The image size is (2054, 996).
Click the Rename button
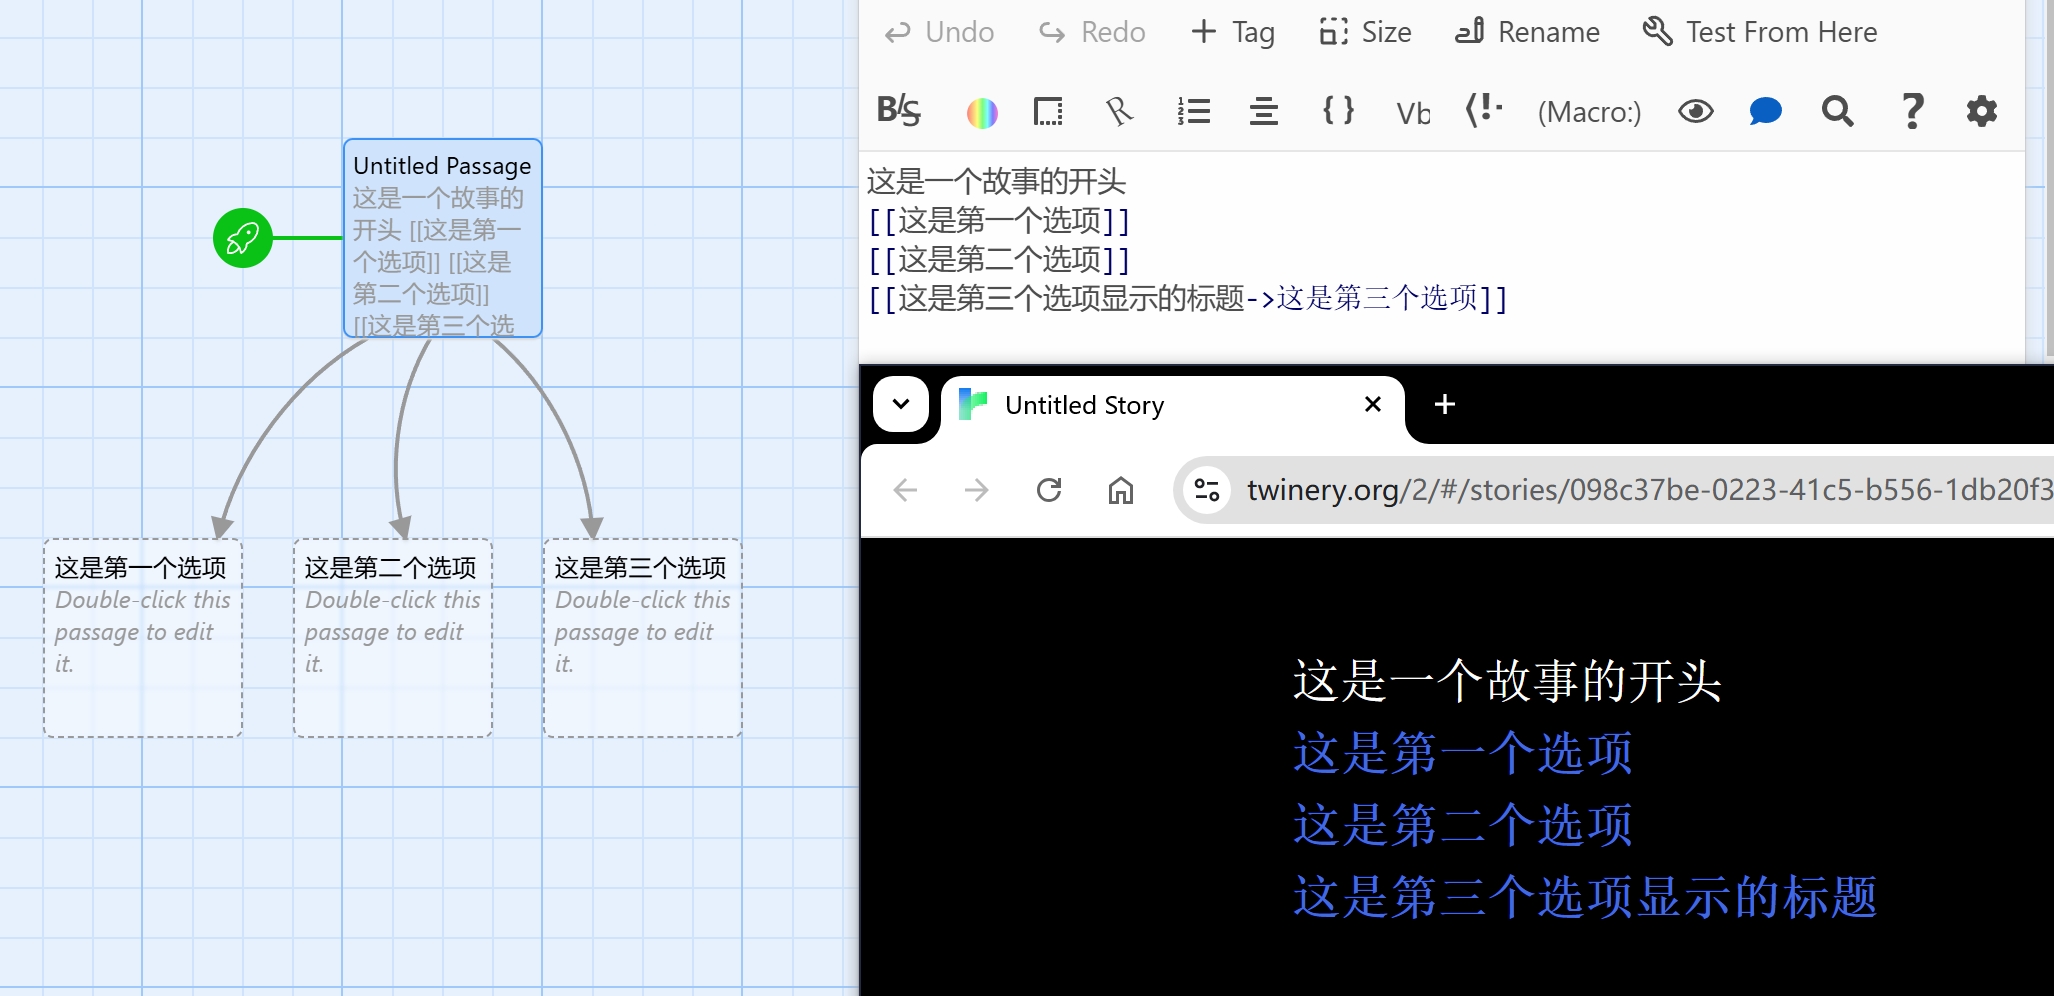tap(1527, 32)
